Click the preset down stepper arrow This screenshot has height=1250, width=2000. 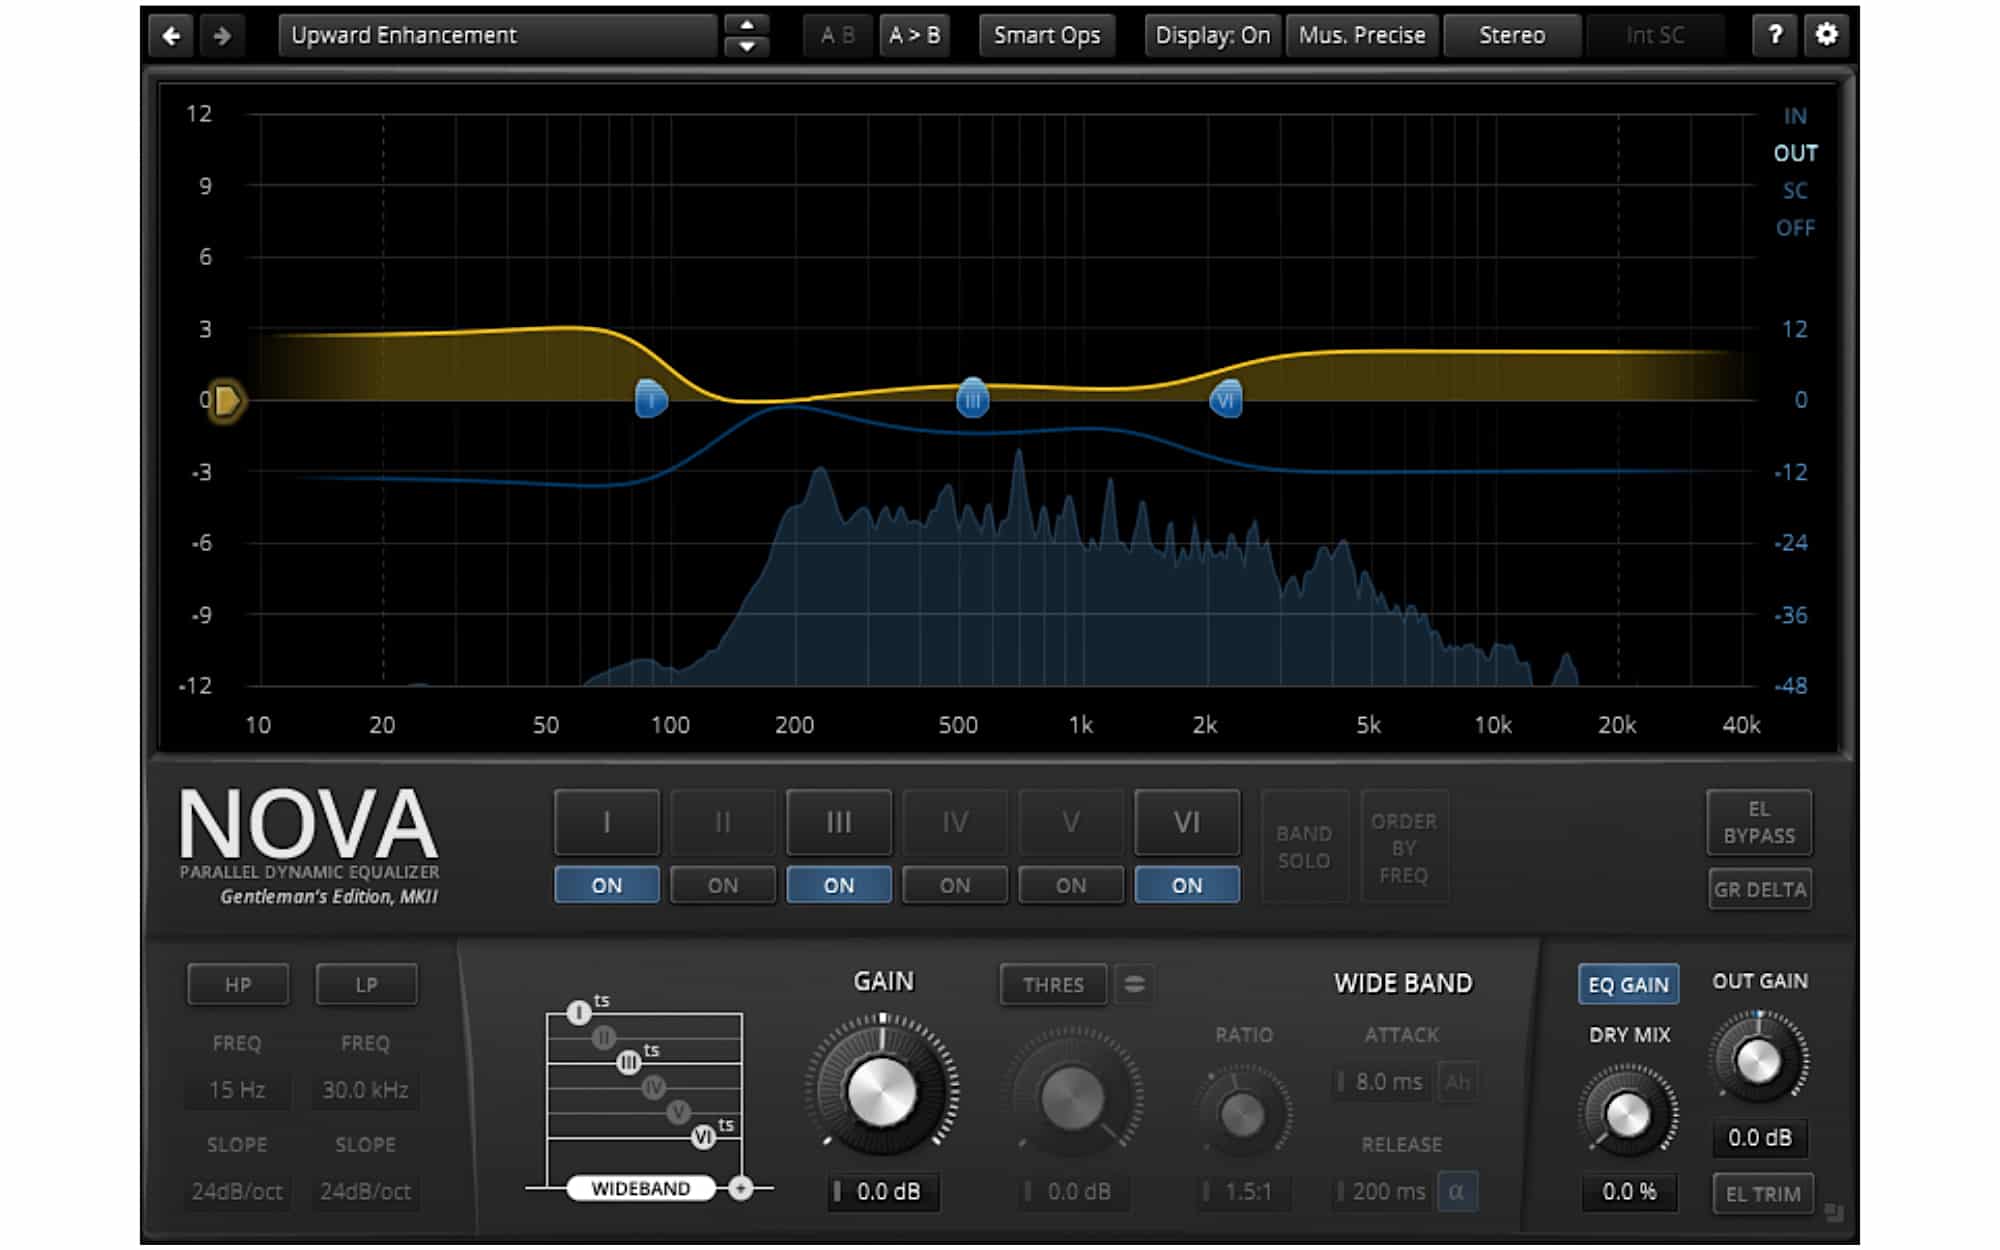746,47
